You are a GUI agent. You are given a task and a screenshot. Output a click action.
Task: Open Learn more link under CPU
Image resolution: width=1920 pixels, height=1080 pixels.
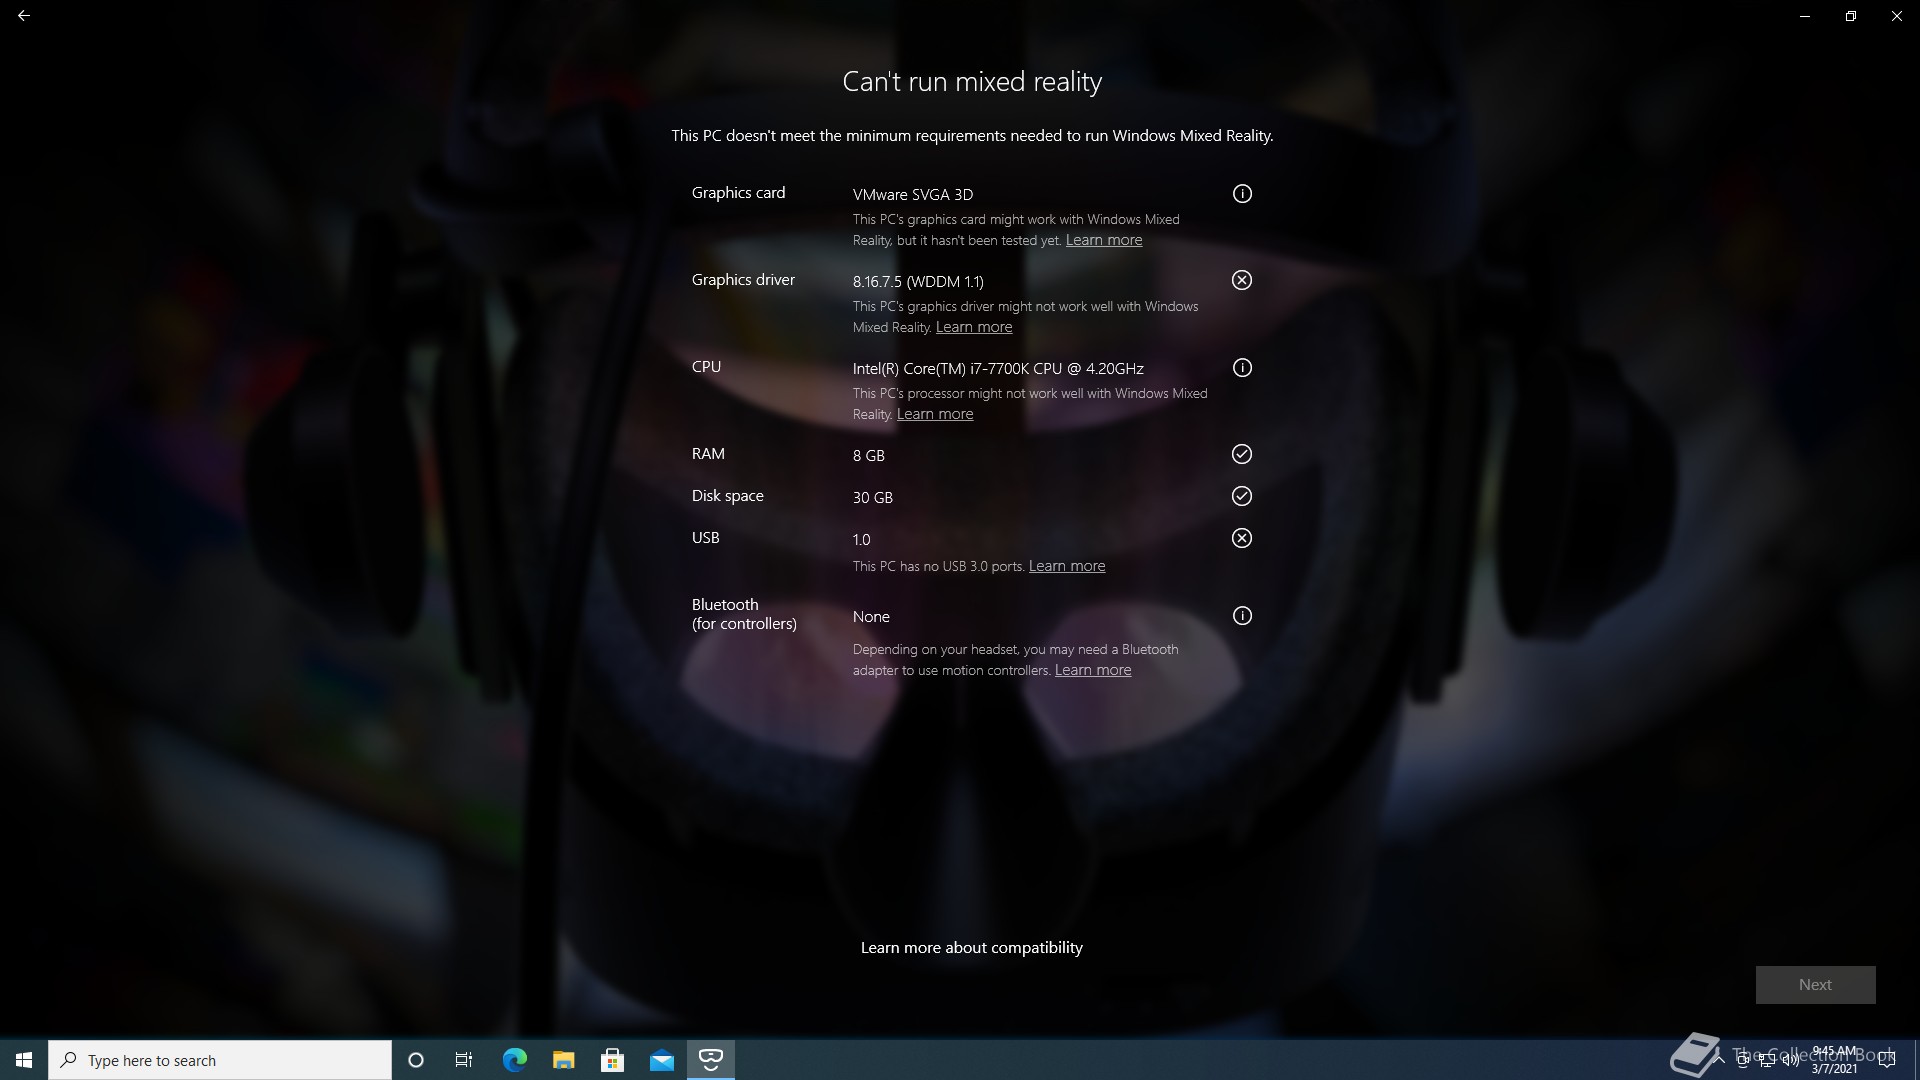point(935,414)
